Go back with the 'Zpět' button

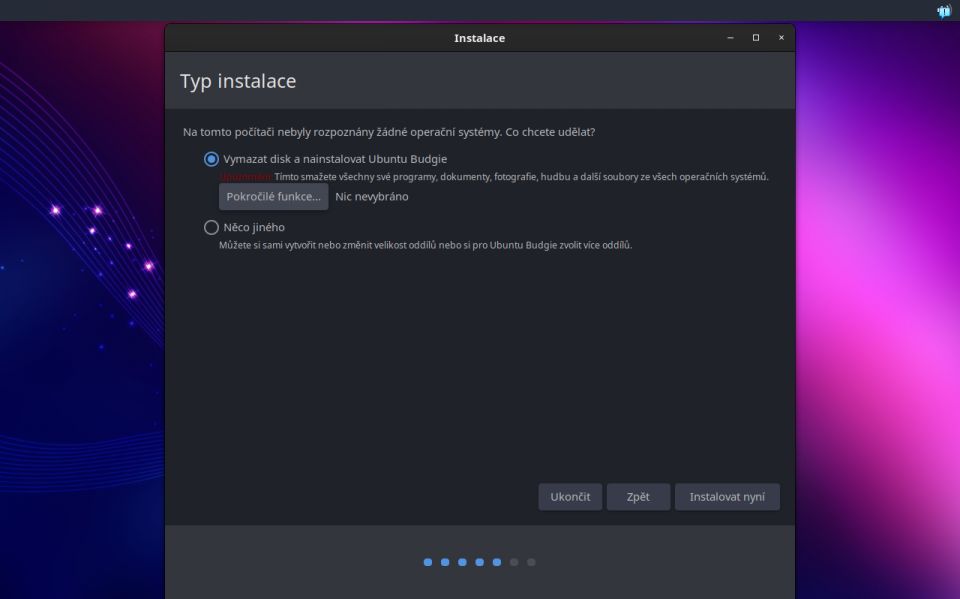638,497
